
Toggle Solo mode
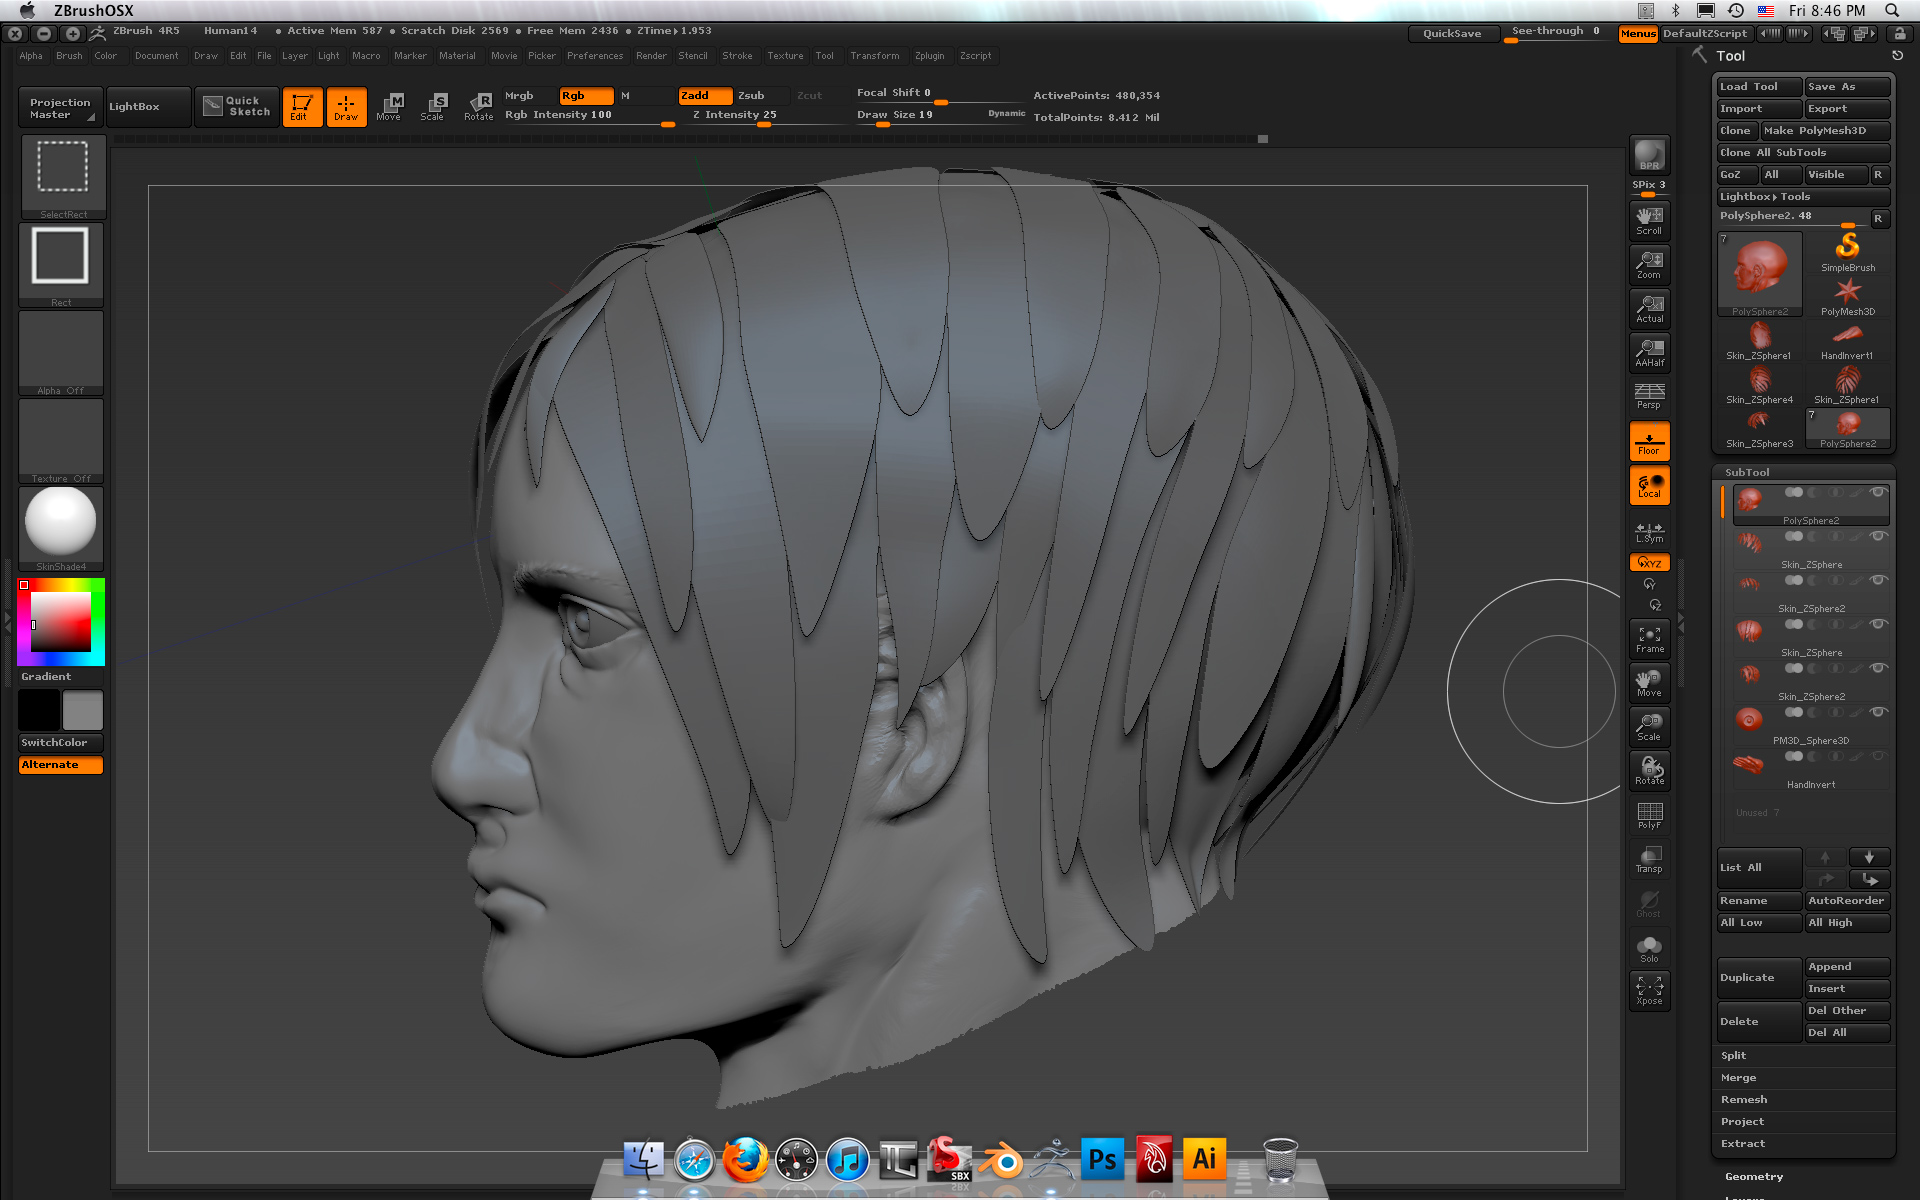point(1649,947)
